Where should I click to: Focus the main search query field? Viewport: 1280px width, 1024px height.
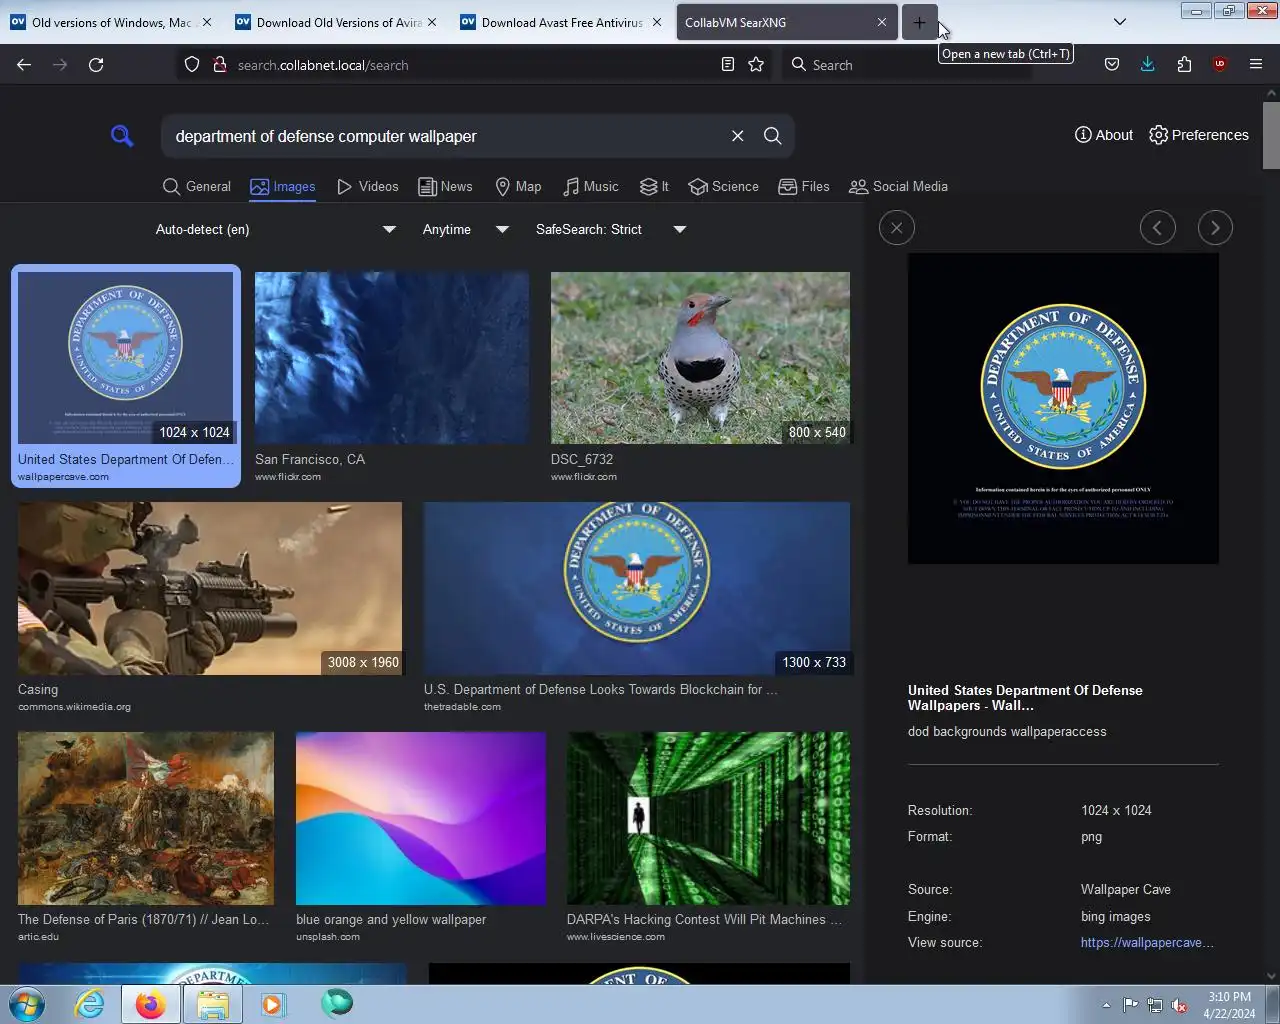coord(445,136)
